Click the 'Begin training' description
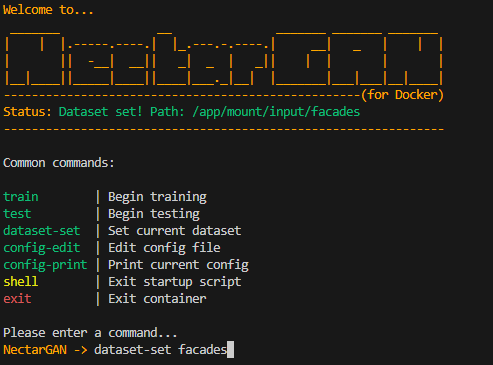 [157, 197]
